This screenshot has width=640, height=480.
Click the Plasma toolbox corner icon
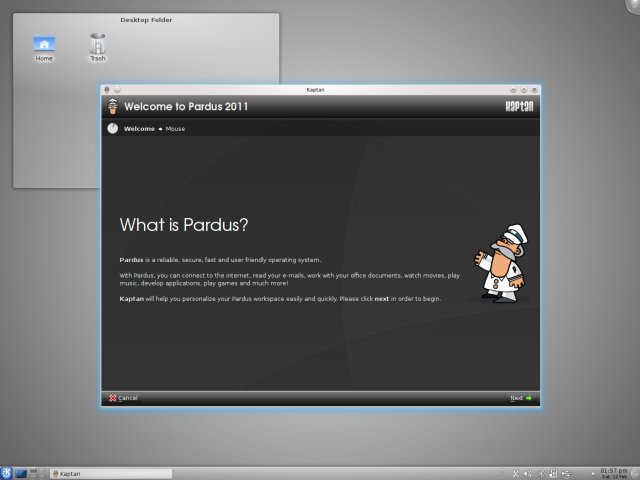[633, 5]
